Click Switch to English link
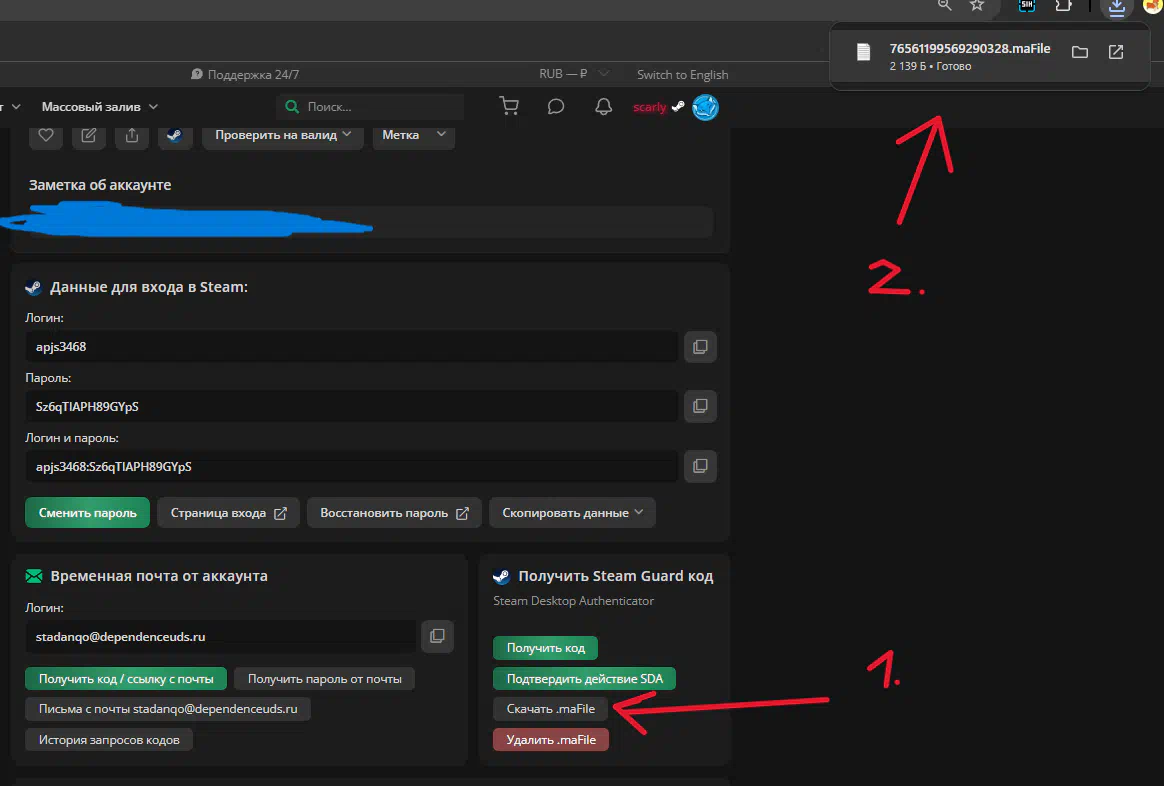The width and height of the screenshot is (1164, 786). click(x=682, y=75)
